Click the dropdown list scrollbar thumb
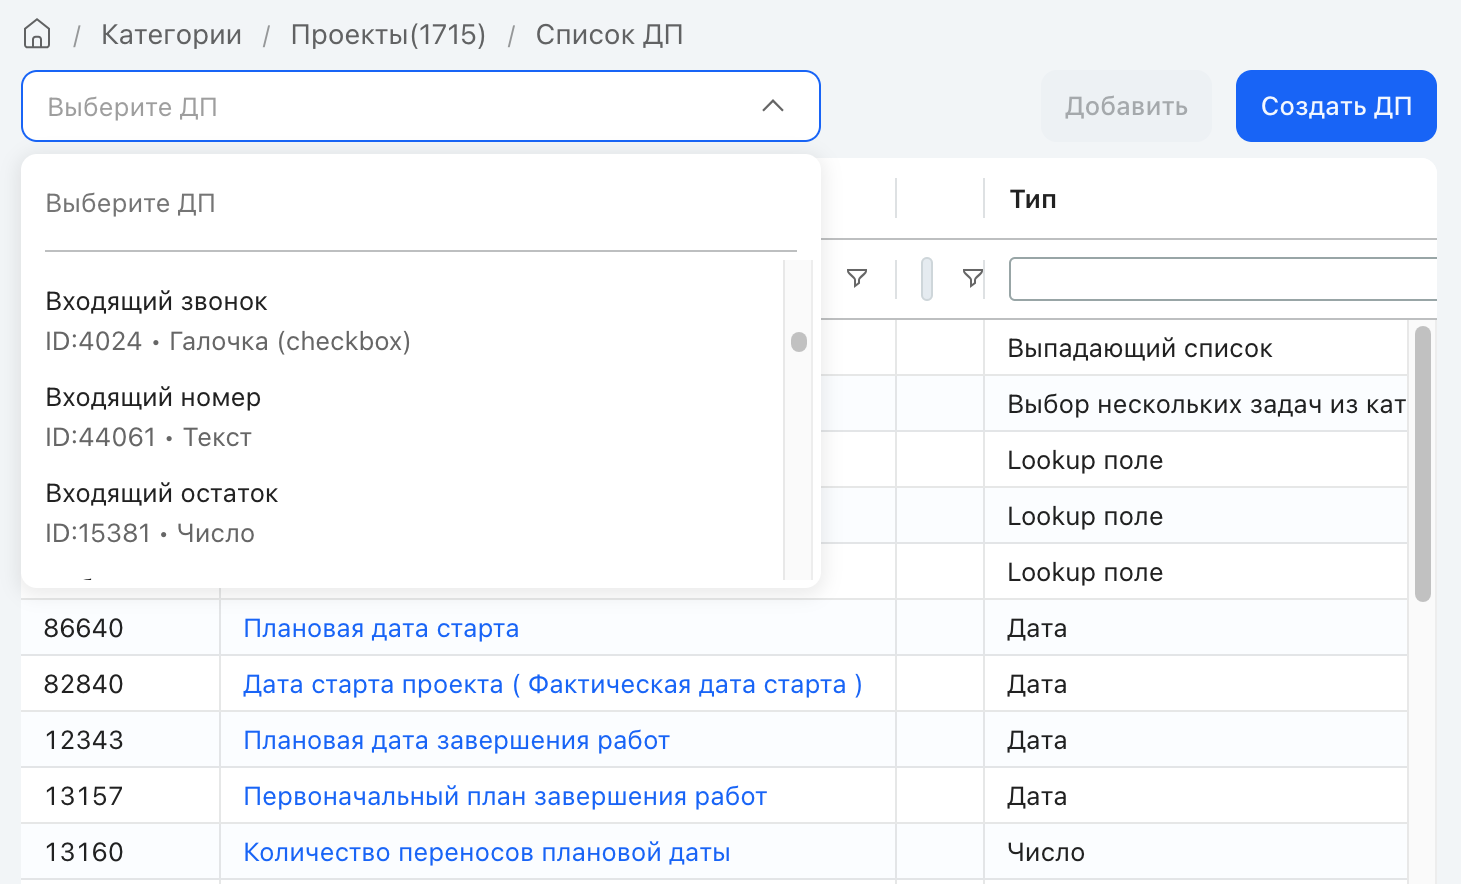 click(x=798, y=342)
